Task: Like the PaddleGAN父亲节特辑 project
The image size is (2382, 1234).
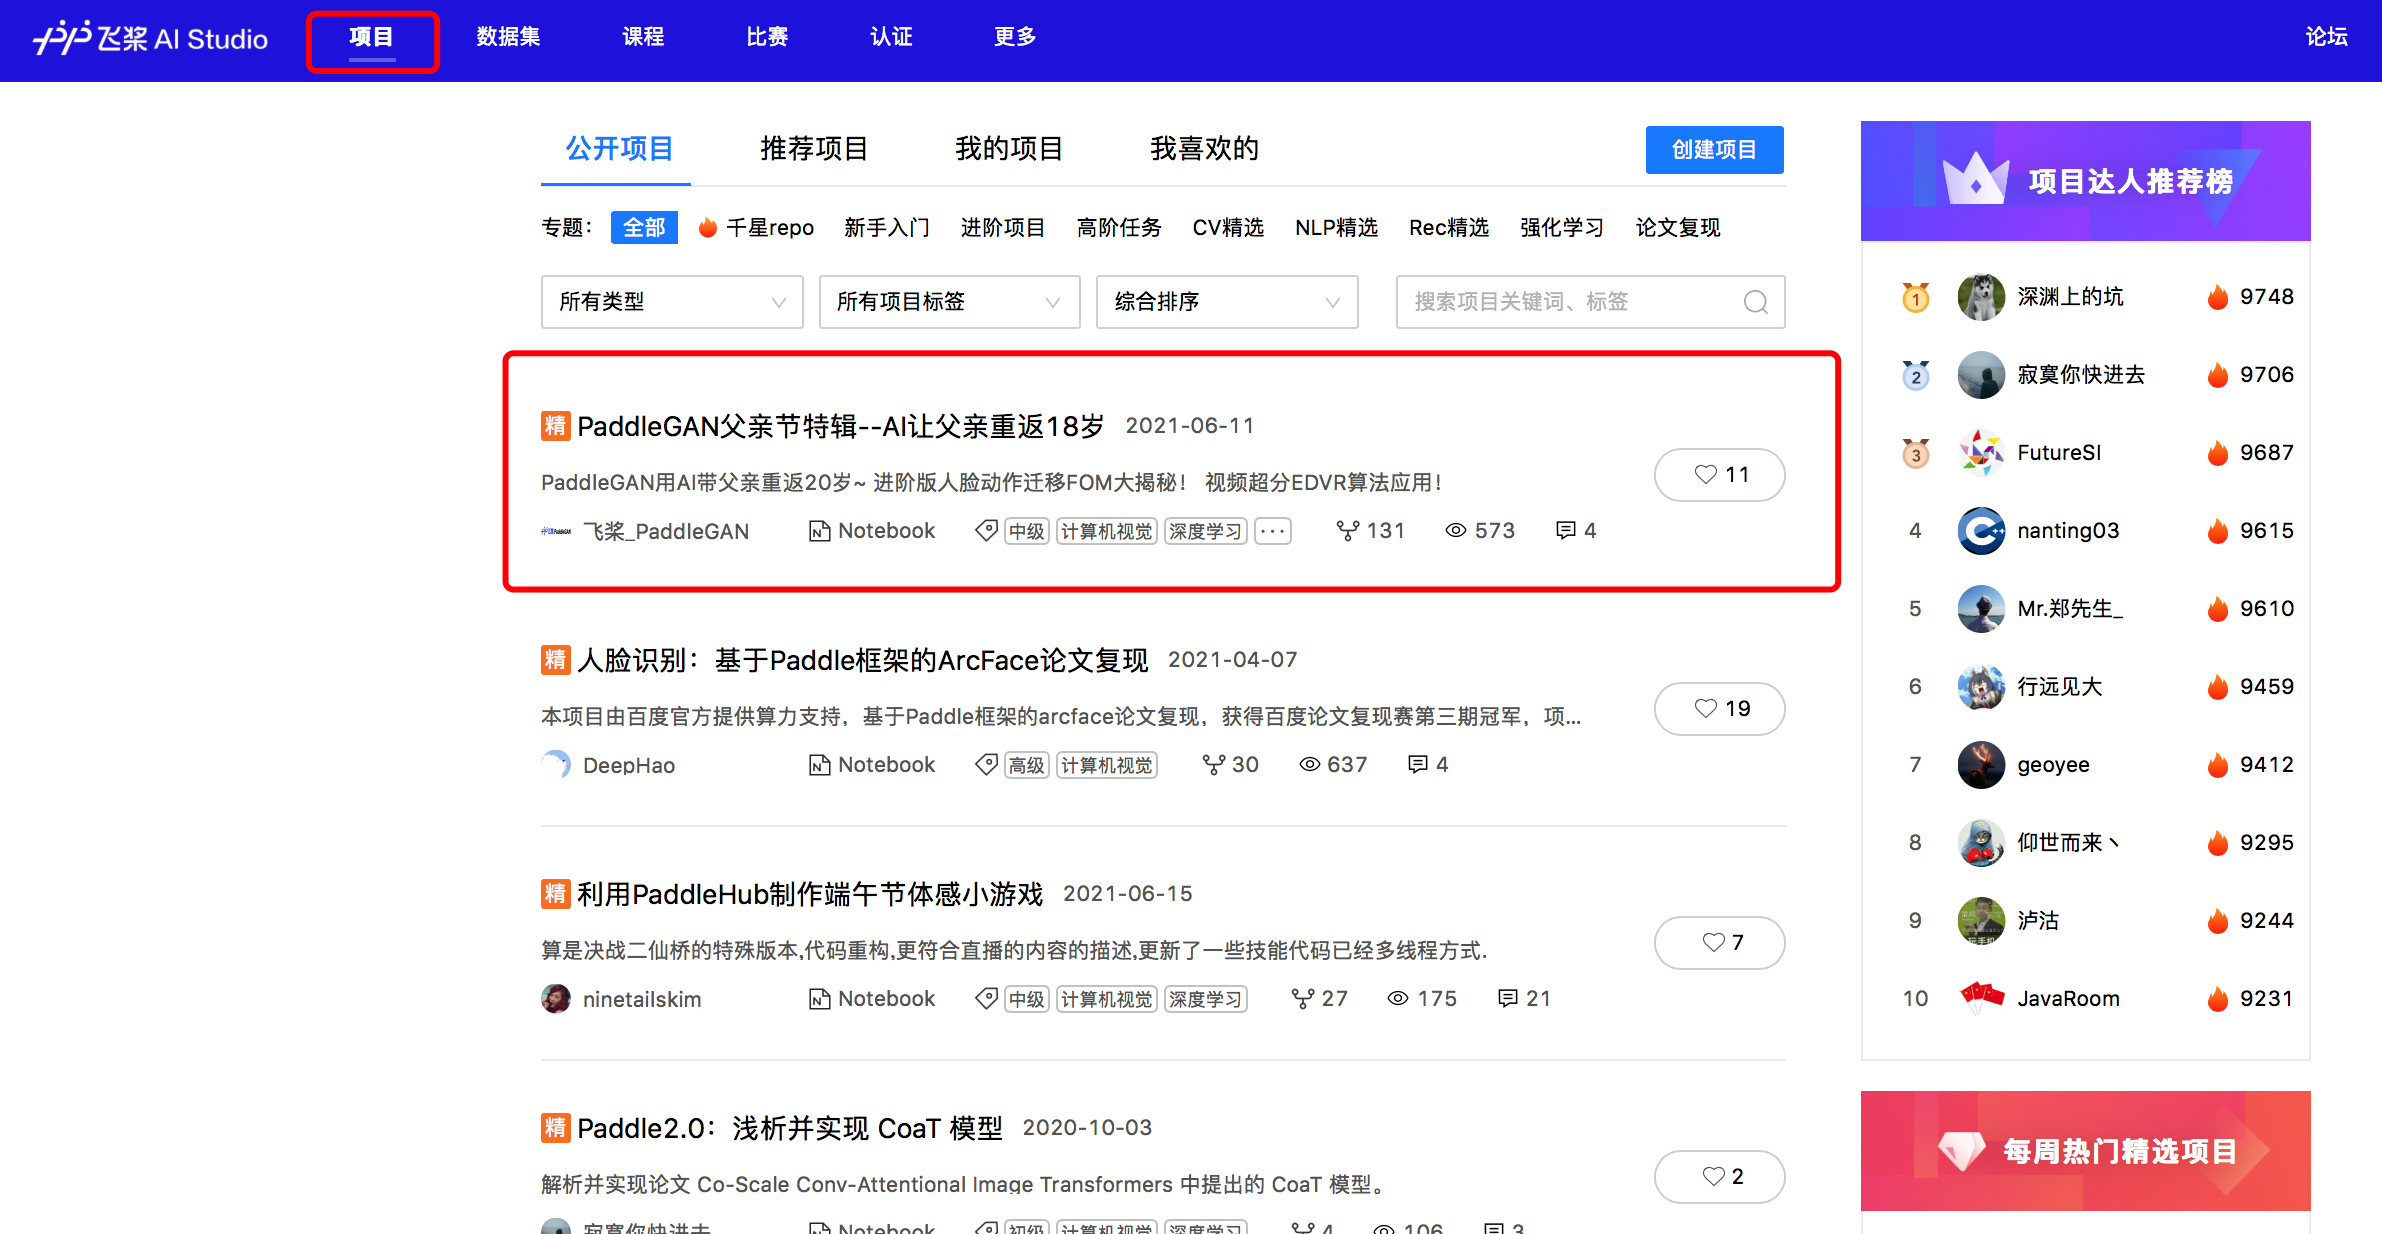Action: pyautogui.click(x=1719, y=475)
